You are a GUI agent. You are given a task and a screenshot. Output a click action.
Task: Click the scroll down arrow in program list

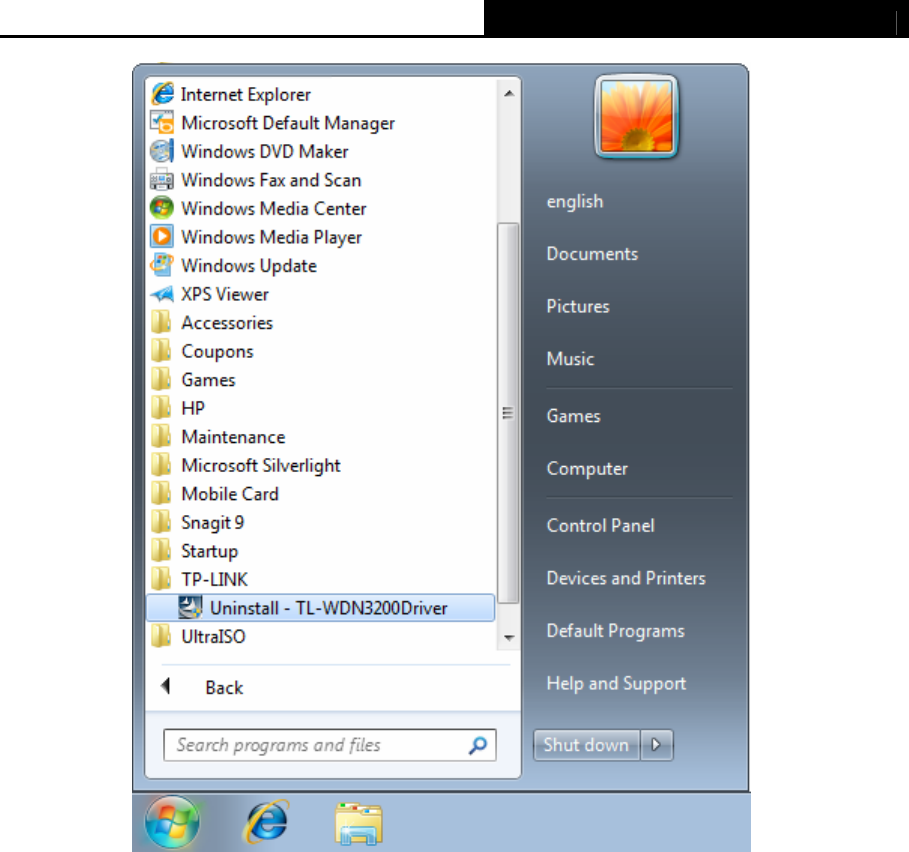coord(509,638)
